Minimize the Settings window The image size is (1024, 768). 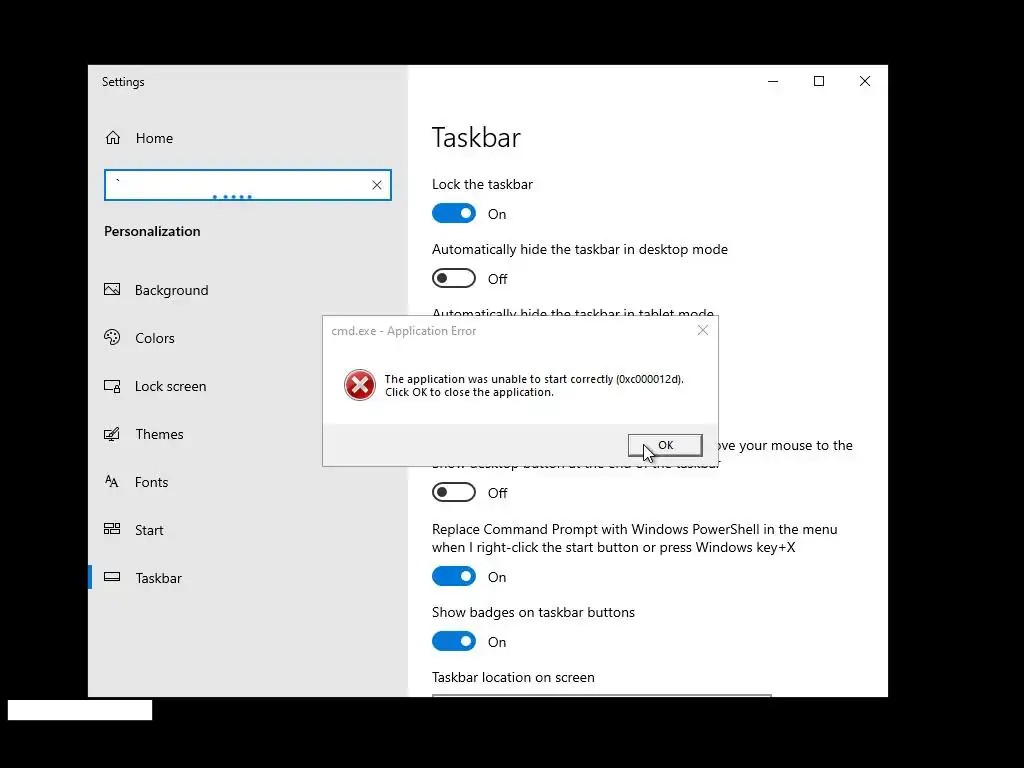pos(773,81)
